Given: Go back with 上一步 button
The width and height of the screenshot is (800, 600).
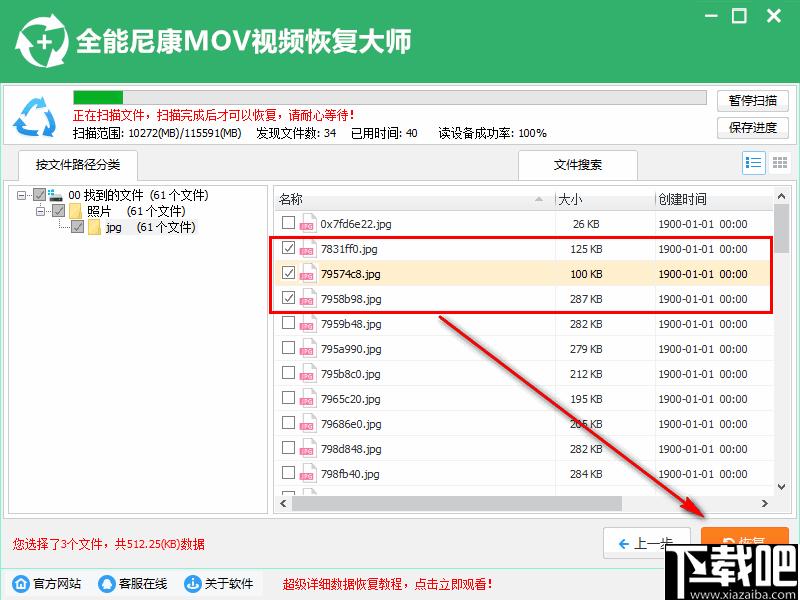Looking at the screenshot, I should (x=646, y=544).
